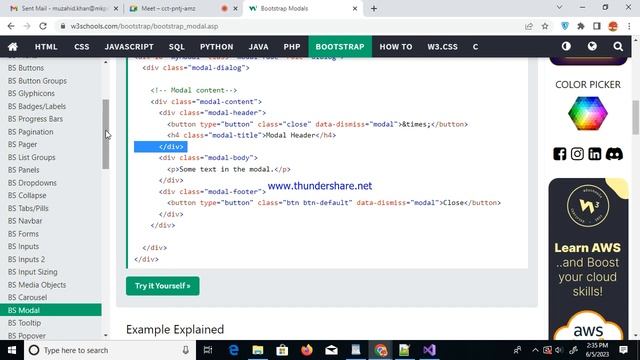The width and height of the screenshot is (640, 360).
Task: Toggle dark mode contrast icon
Action: coord(566,47)
